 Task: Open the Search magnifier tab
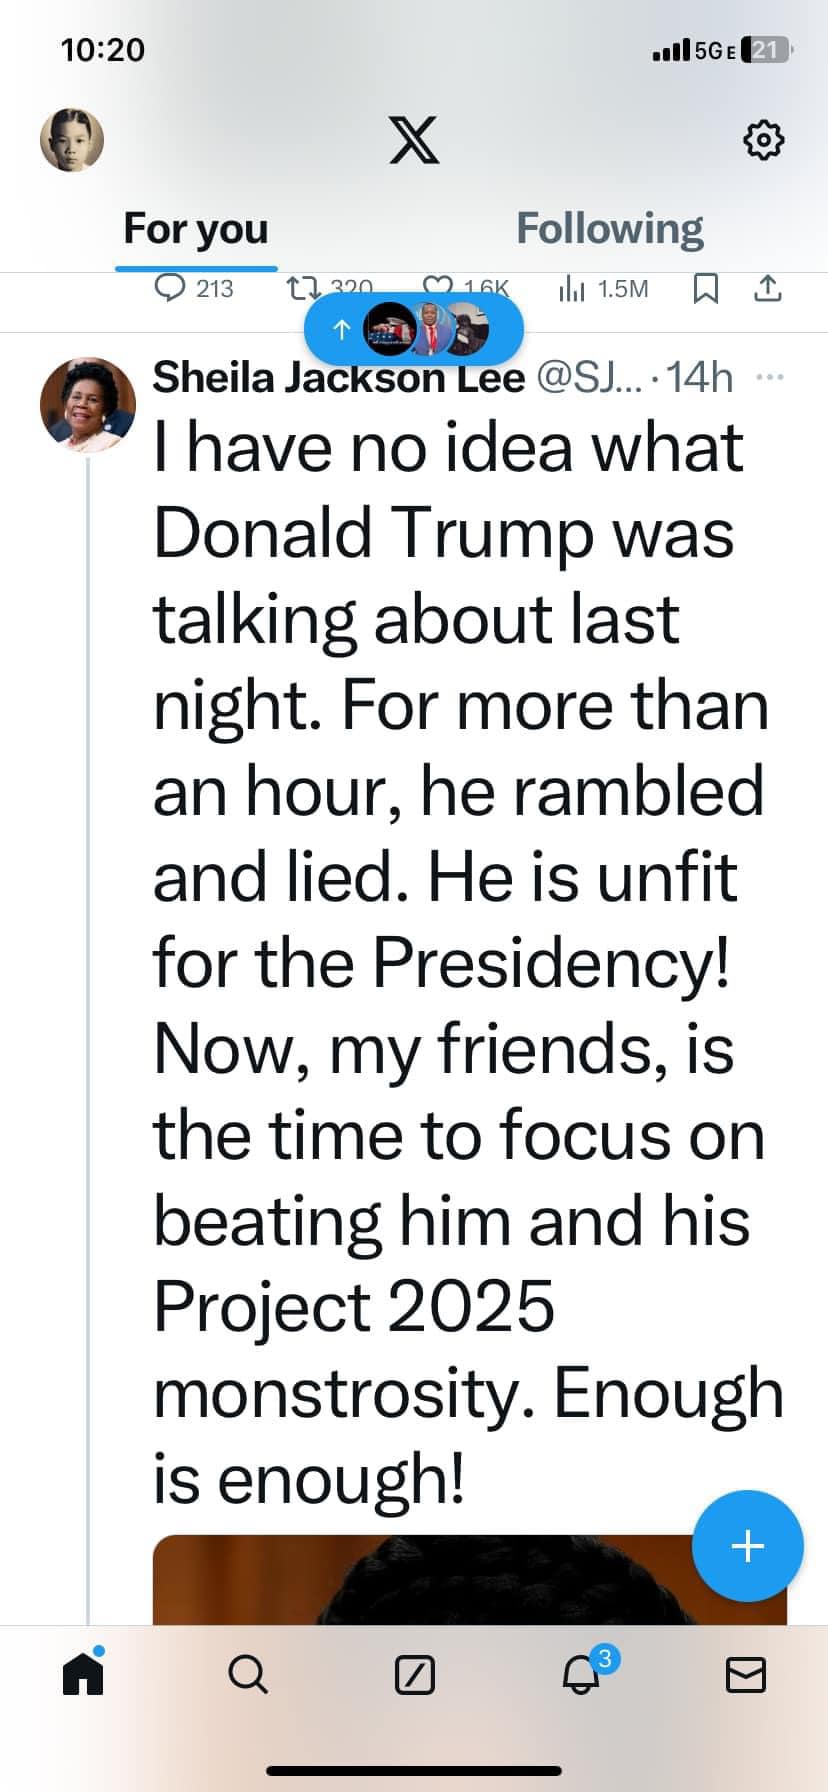[248, 1674]
